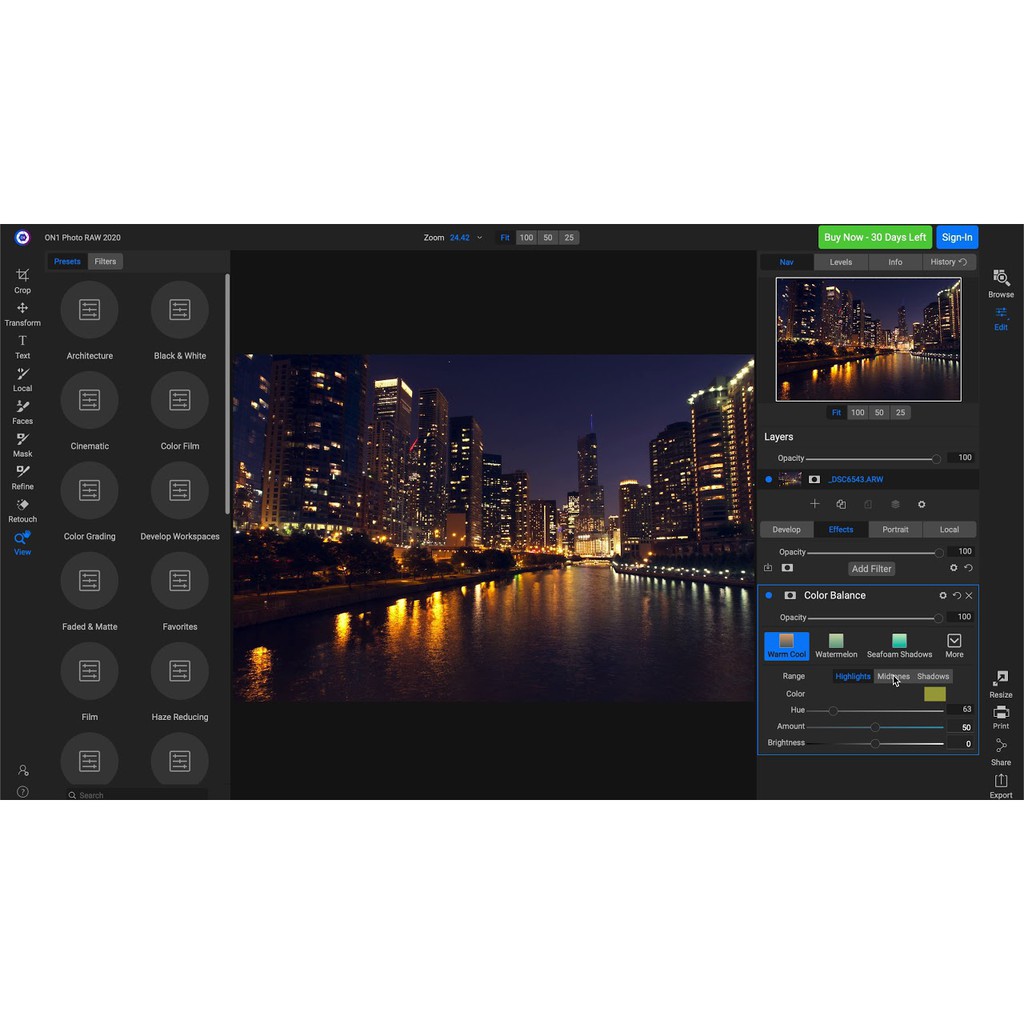
Task: Click the Add Filter button
Action: pyautogui.click(x=871, y=568)
